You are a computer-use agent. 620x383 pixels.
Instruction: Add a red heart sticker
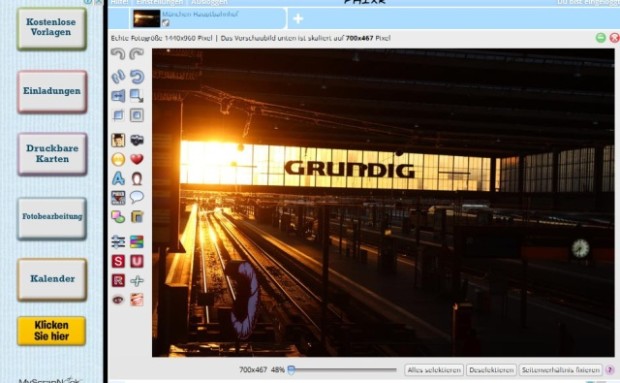(x=137, y=159)
